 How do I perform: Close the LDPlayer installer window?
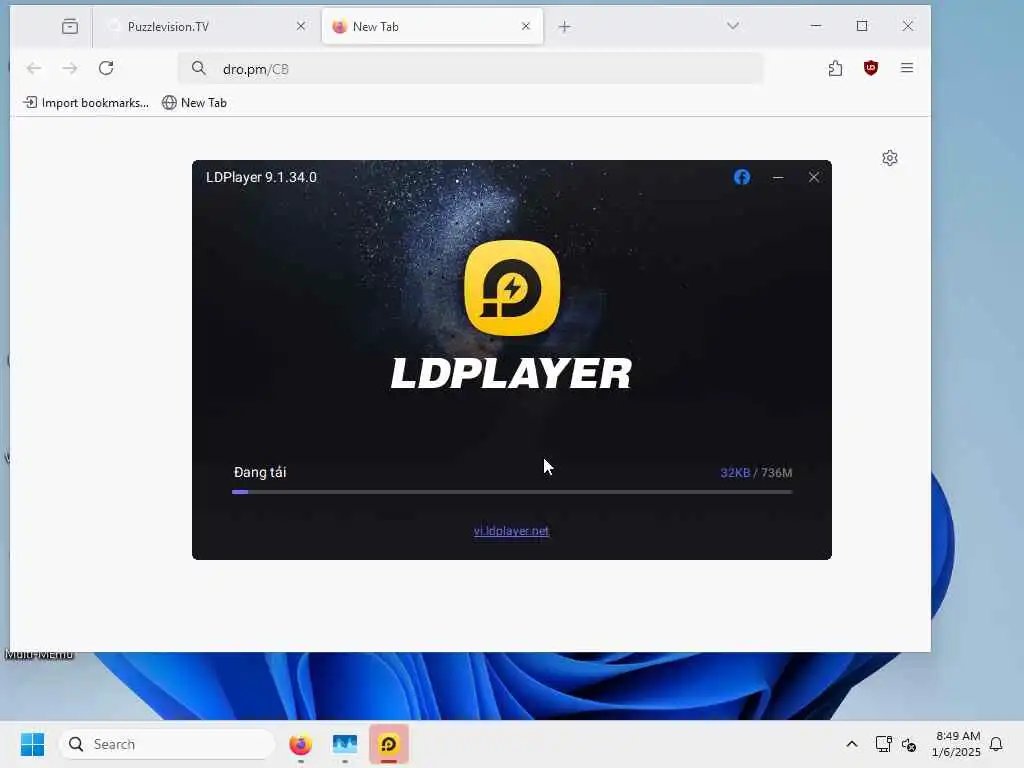[813, 177]
